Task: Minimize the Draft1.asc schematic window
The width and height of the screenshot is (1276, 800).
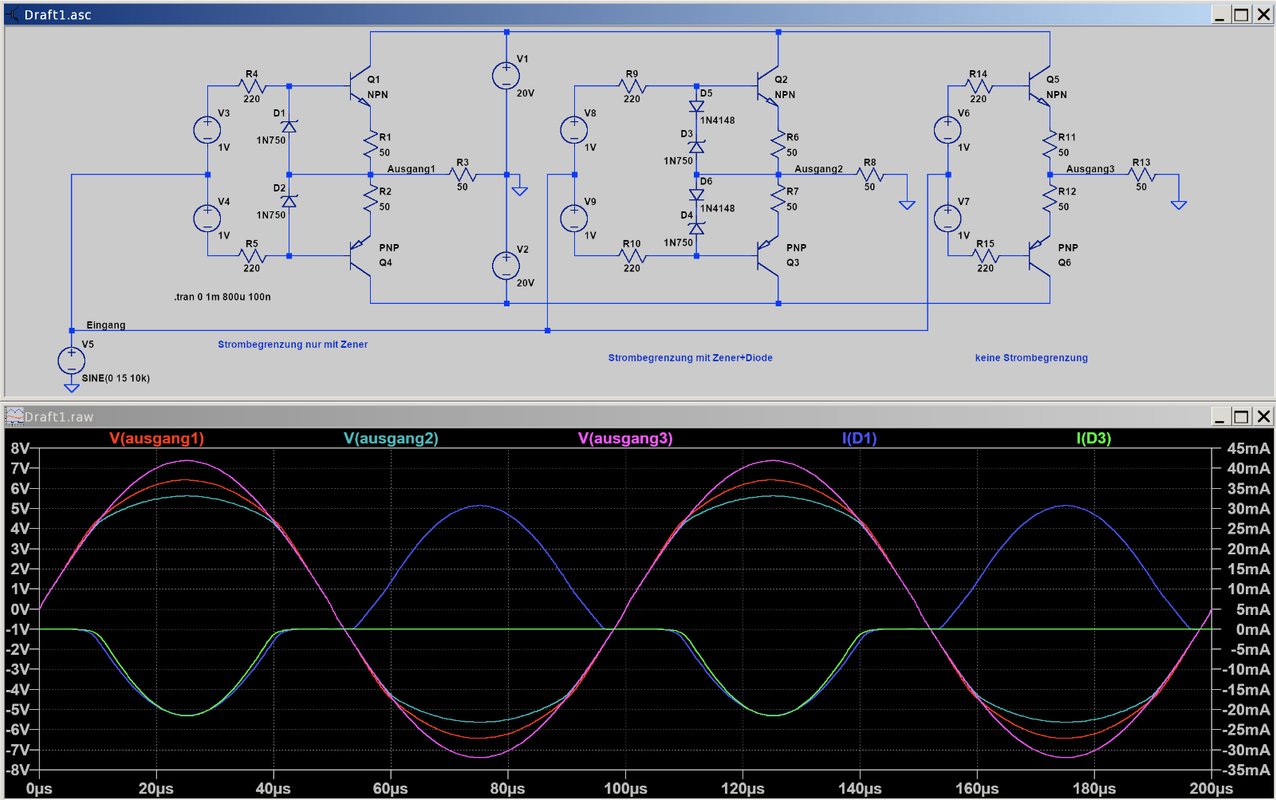Action: pos(1220,14)
